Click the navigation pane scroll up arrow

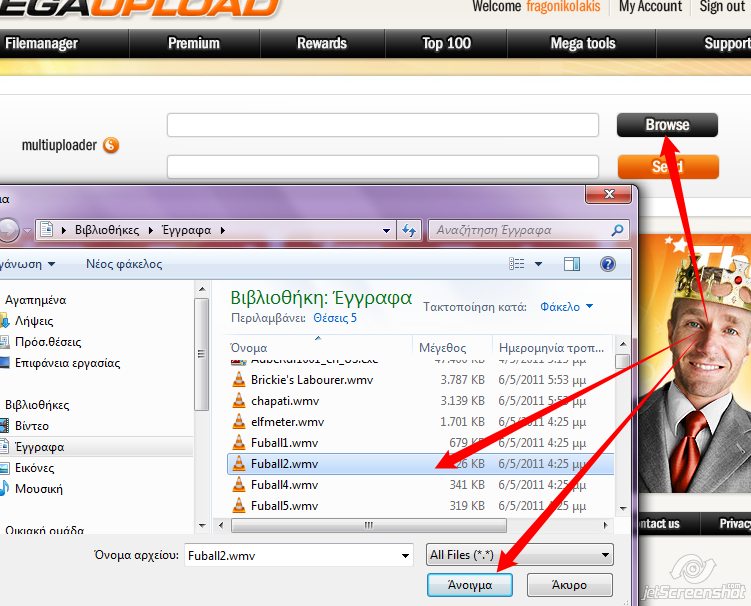202,289
